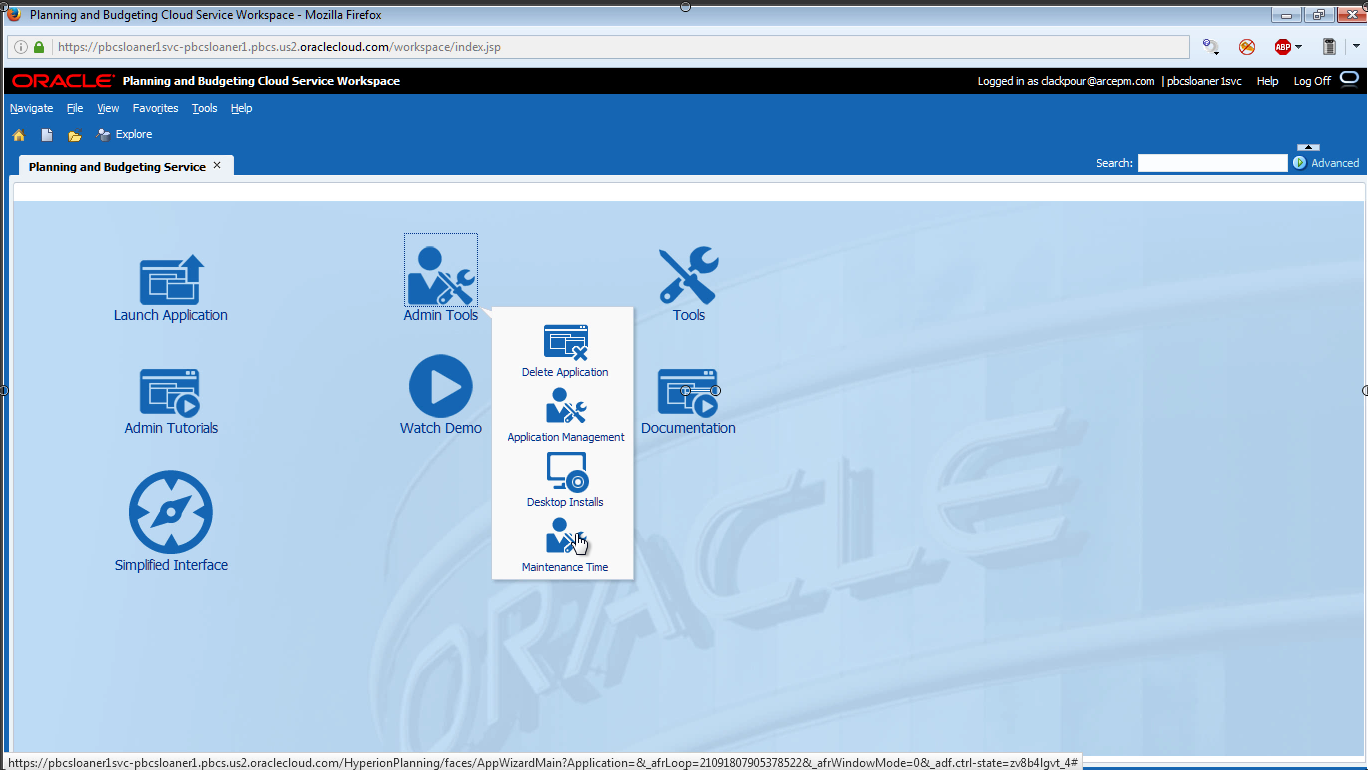The width and height of the screenshot is (1368, 770).
Task: Click the green padlock security icon
Action: [x=39, y=47]
